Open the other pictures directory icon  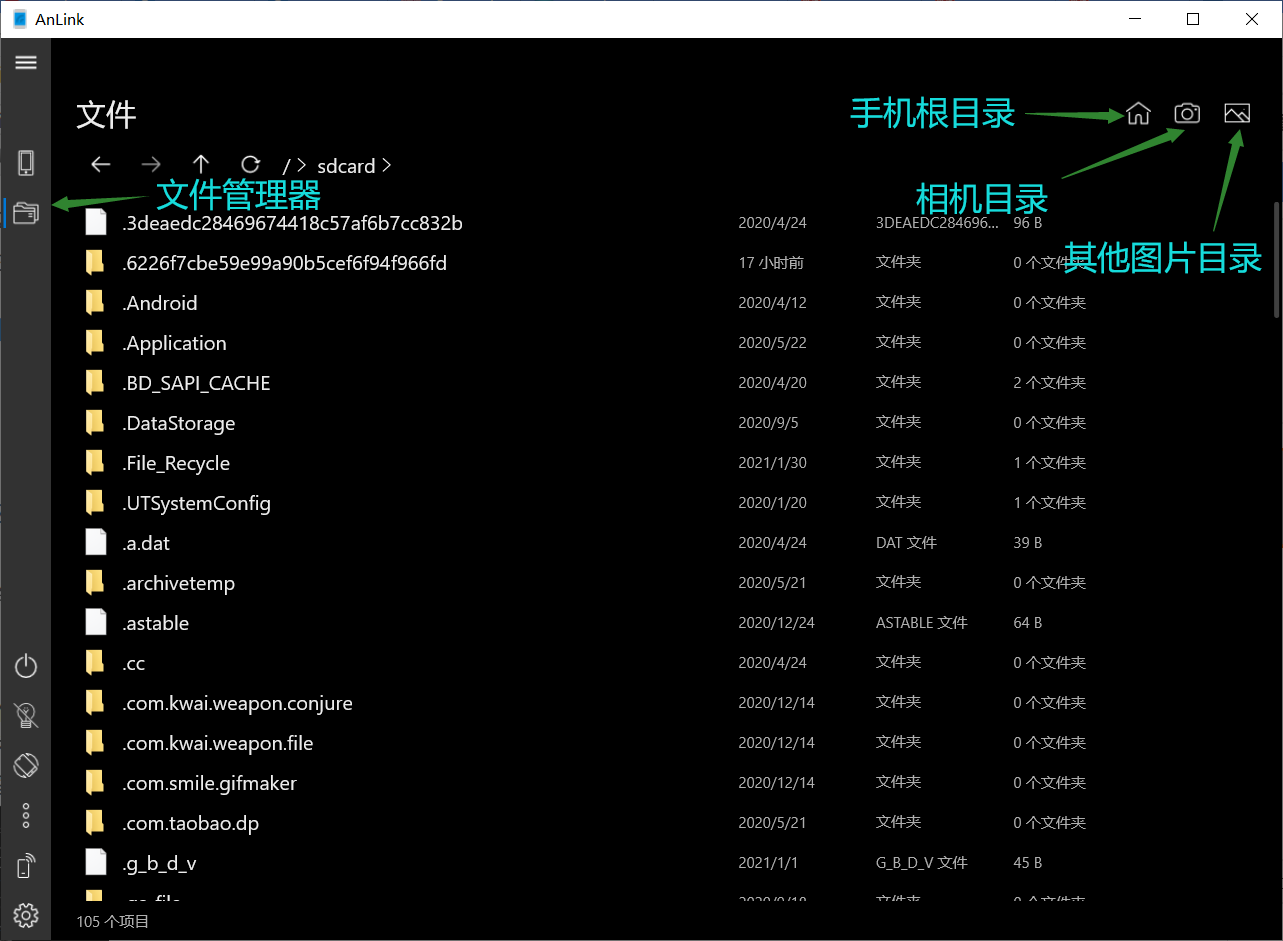(x=1237, y=114)
